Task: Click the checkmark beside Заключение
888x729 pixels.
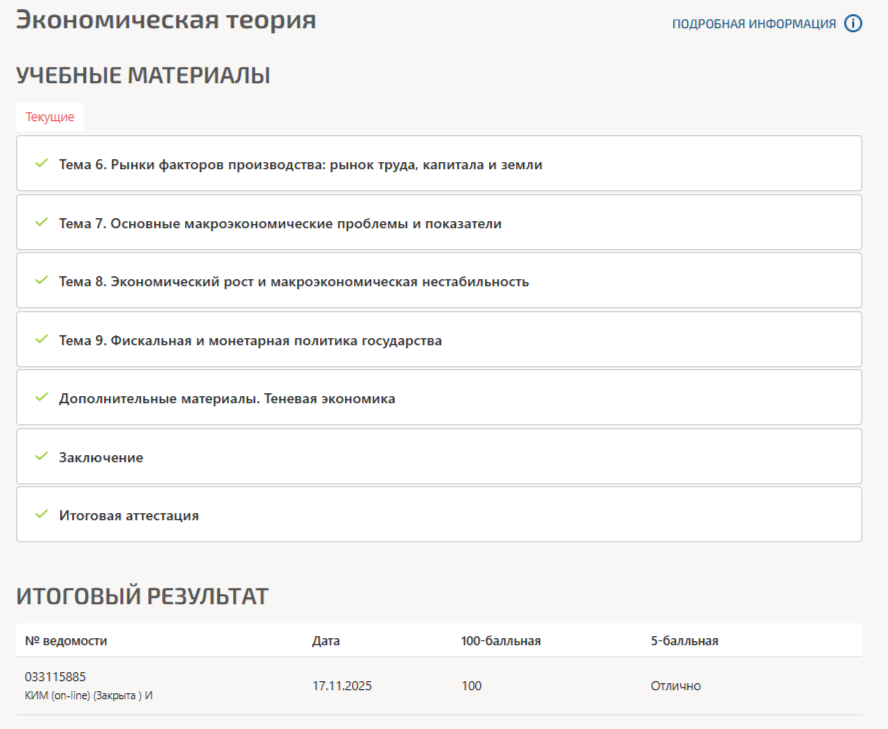Action: (x=41, y=456)
